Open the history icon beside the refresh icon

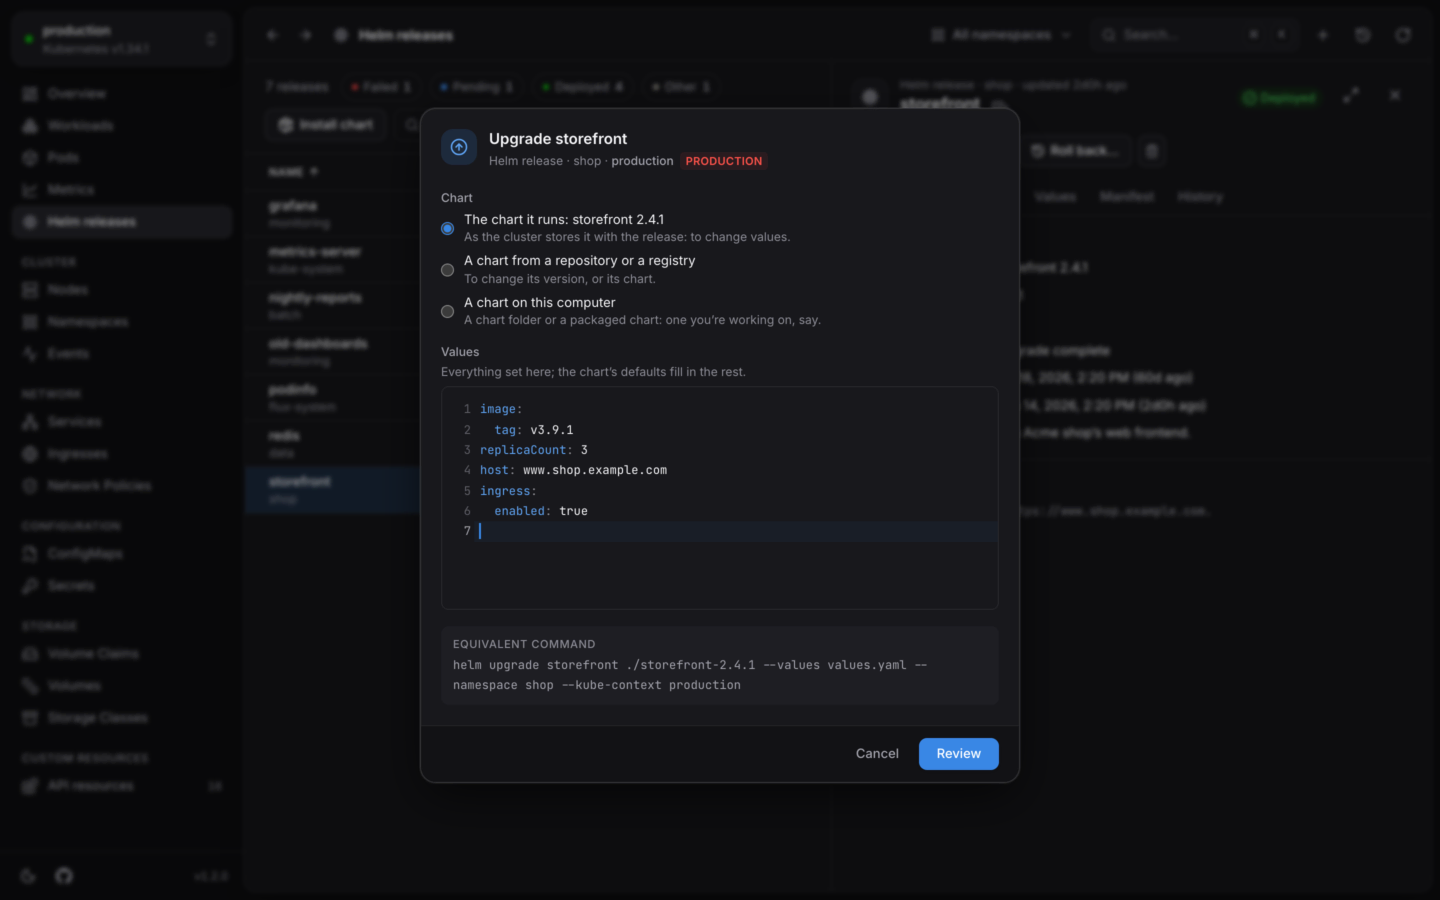1363,35
